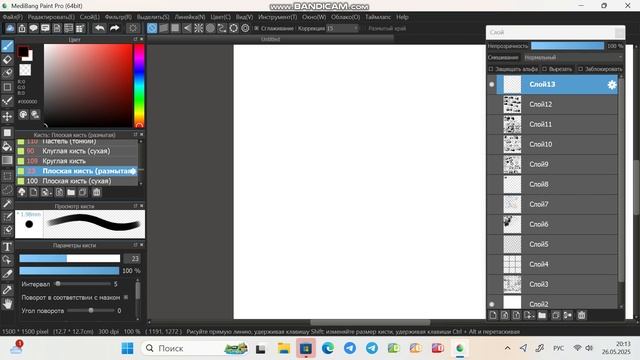Select the Magic Wand tool
This screenshot has height=360, width=640.
(7, 203)
